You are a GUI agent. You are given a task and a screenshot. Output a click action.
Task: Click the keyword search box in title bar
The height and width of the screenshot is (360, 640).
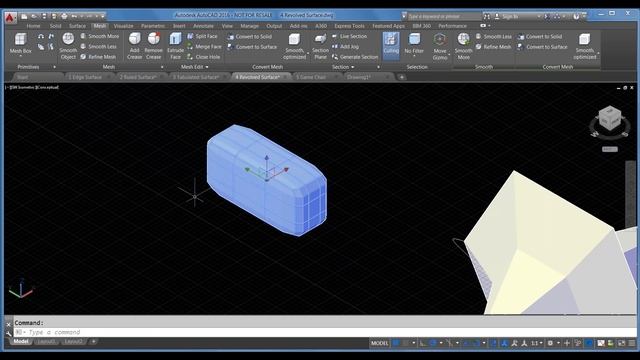click(x=444, y=16)
